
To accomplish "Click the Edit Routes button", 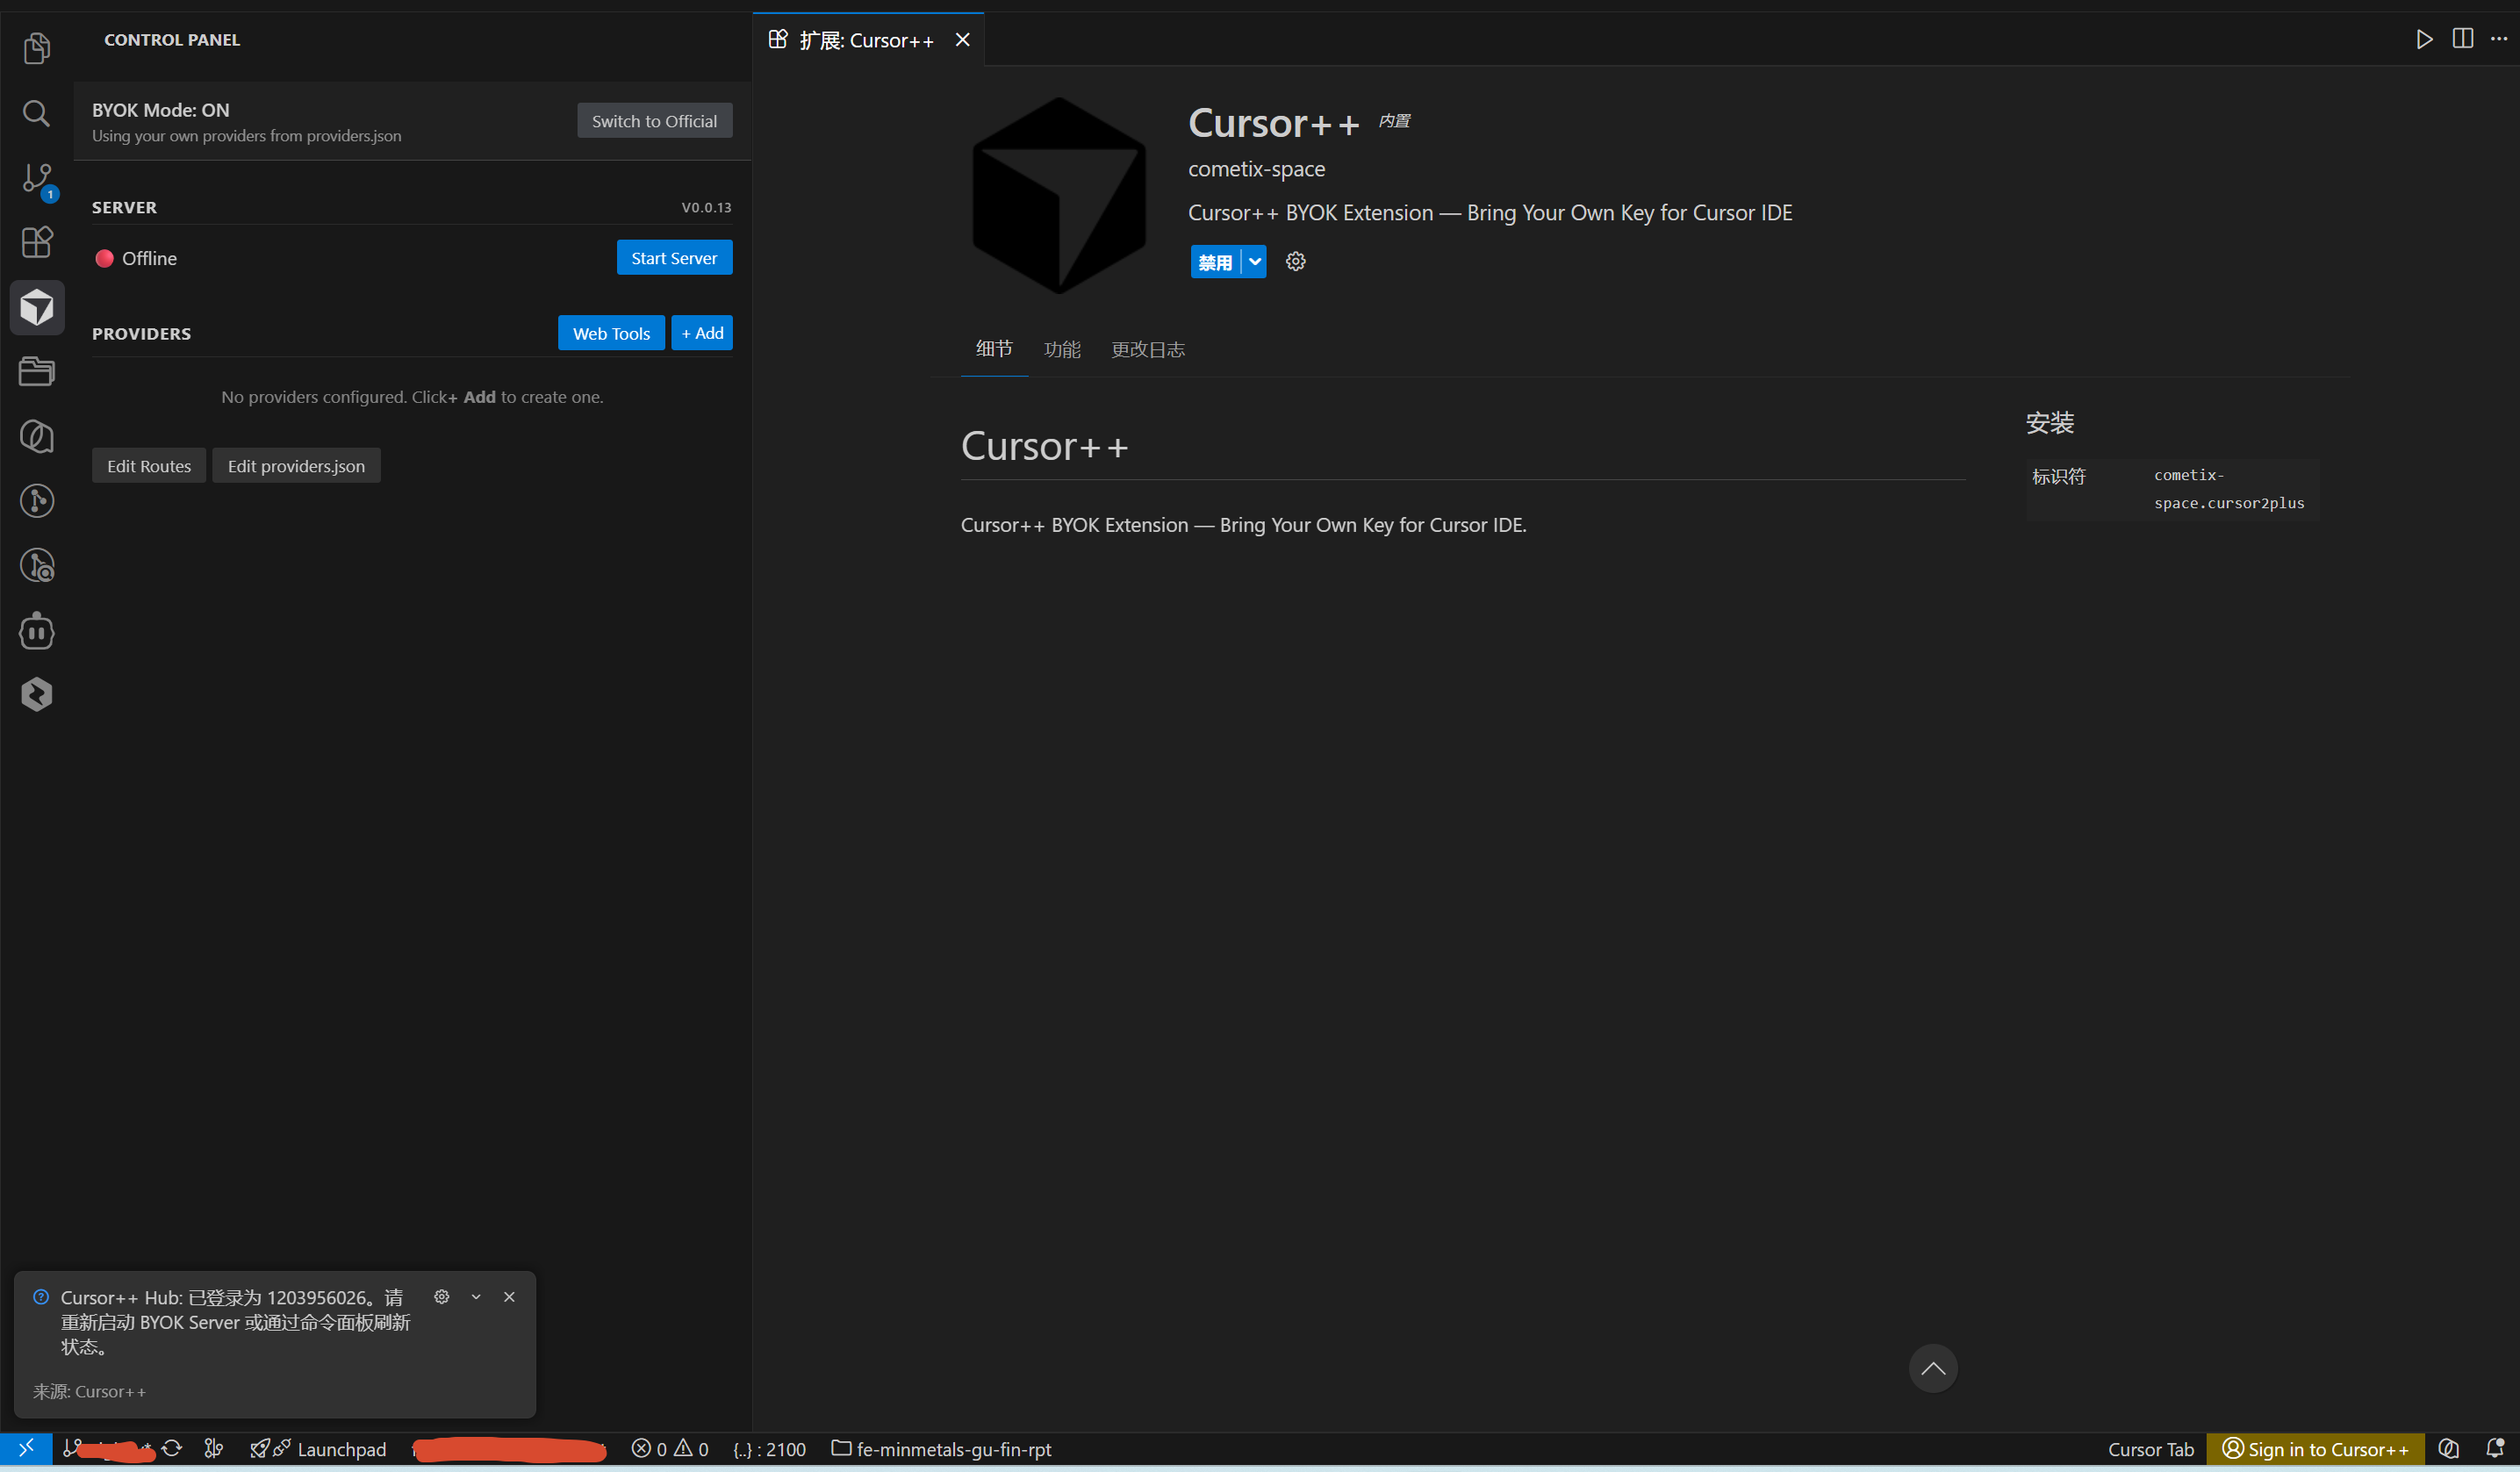I will [149, 466].
